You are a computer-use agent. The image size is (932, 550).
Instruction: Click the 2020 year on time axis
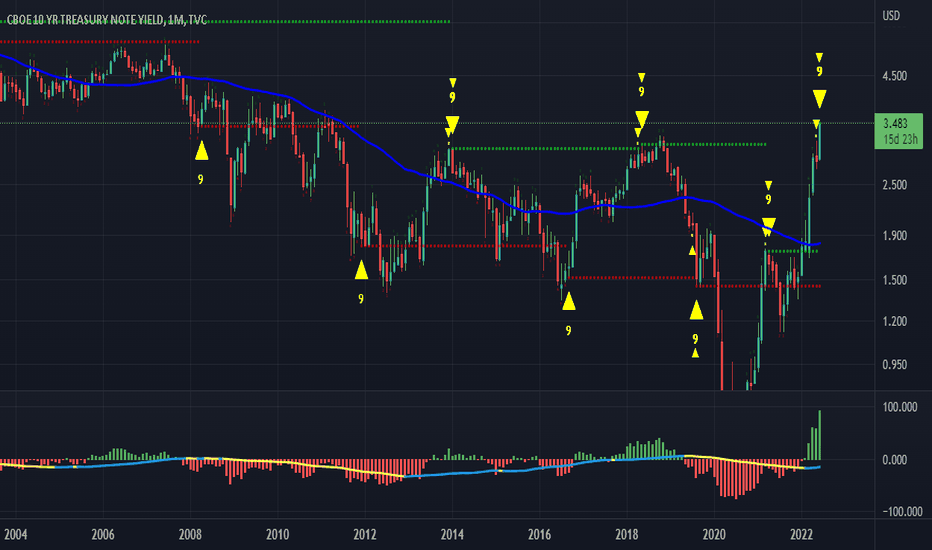(x=714, y=535)
